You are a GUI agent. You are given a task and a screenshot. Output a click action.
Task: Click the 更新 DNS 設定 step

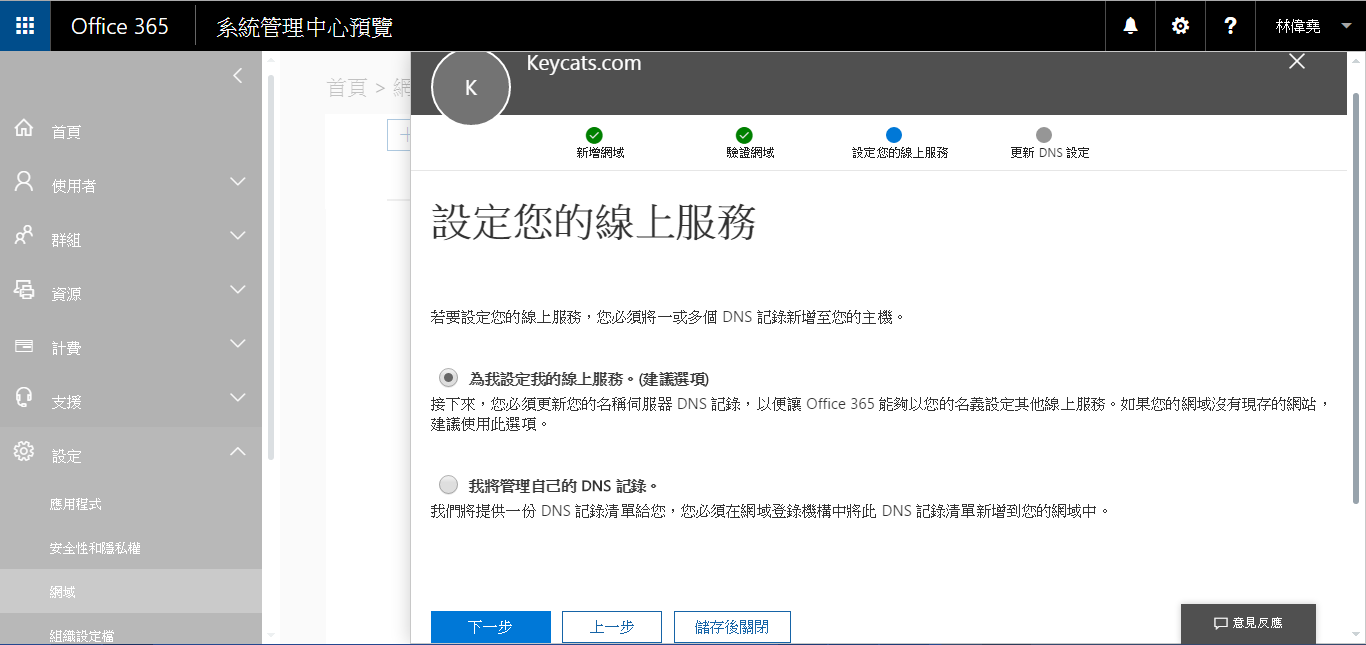click(x=1050, y=144)
